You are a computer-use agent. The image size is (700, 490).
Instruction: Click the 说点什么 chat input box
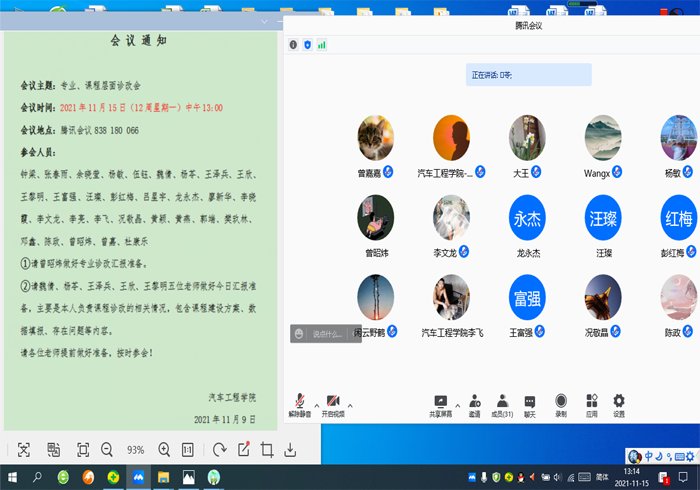point(328,334)
